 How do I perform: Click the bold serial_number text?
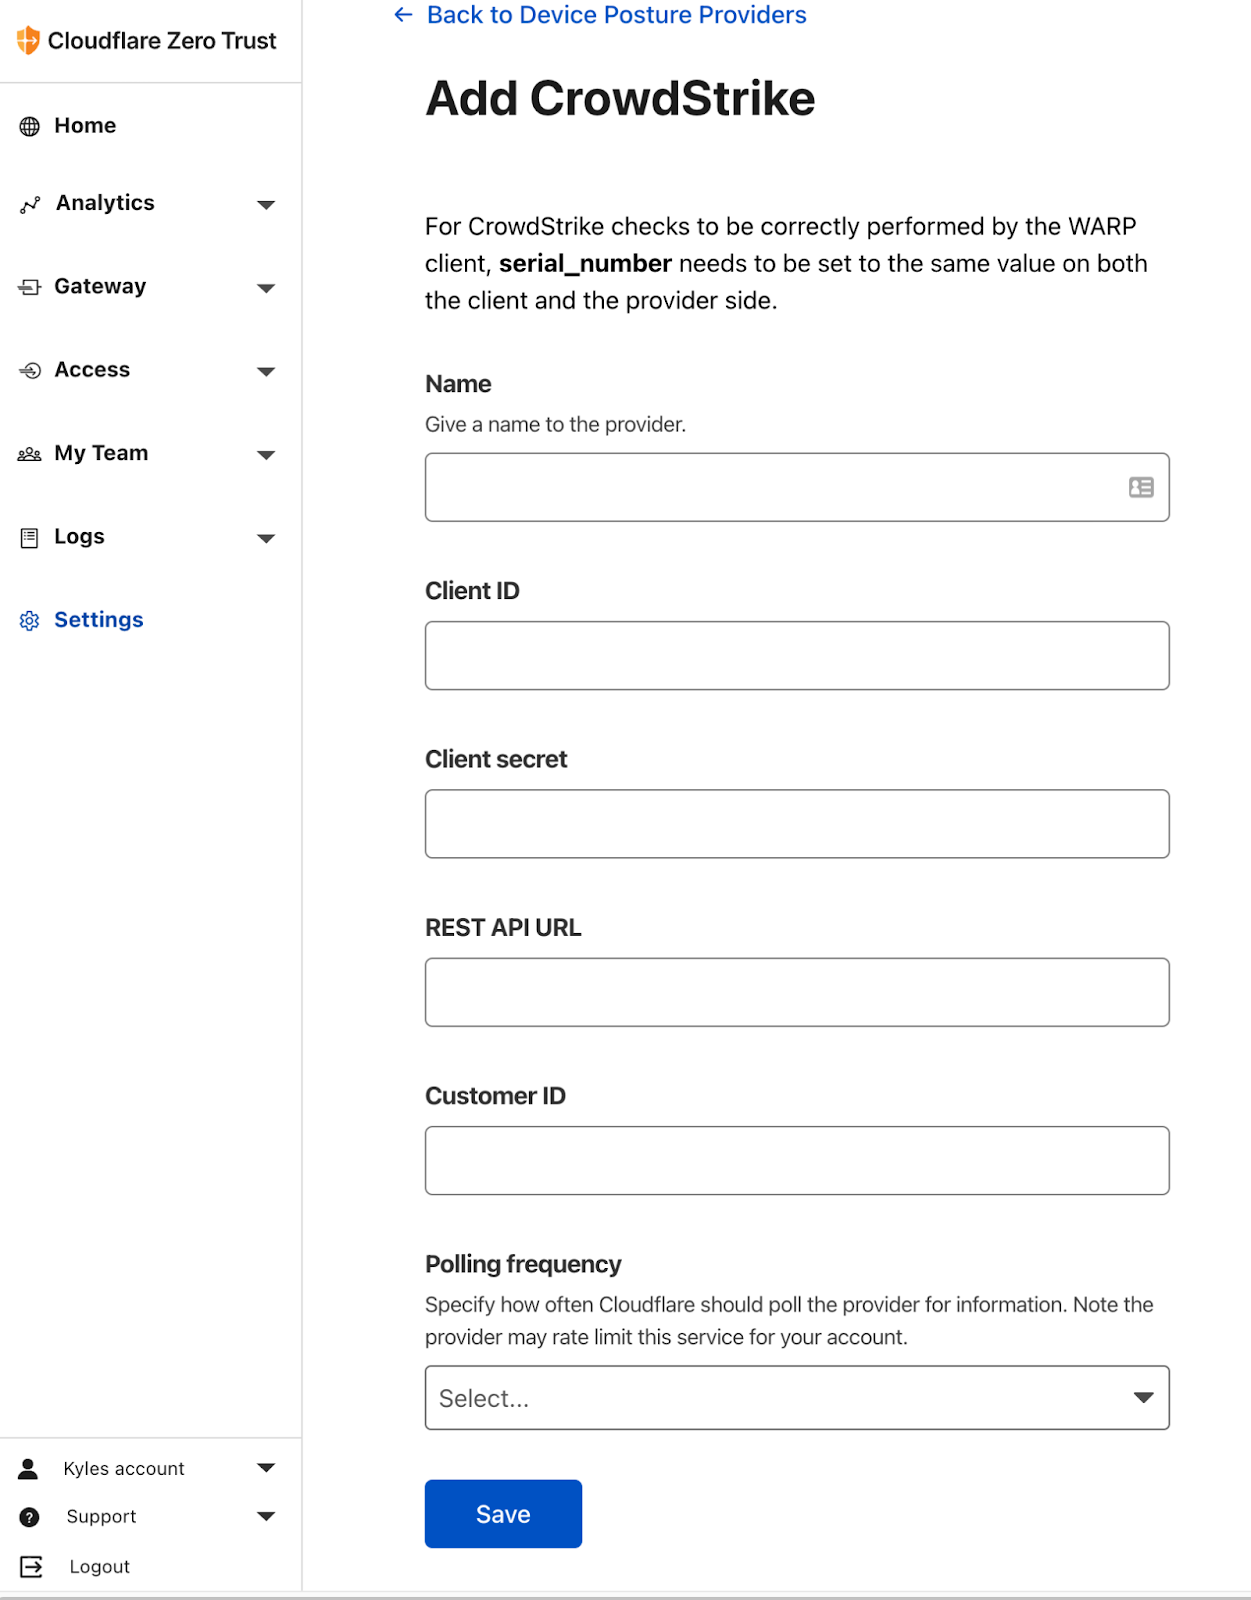[585, 264]
